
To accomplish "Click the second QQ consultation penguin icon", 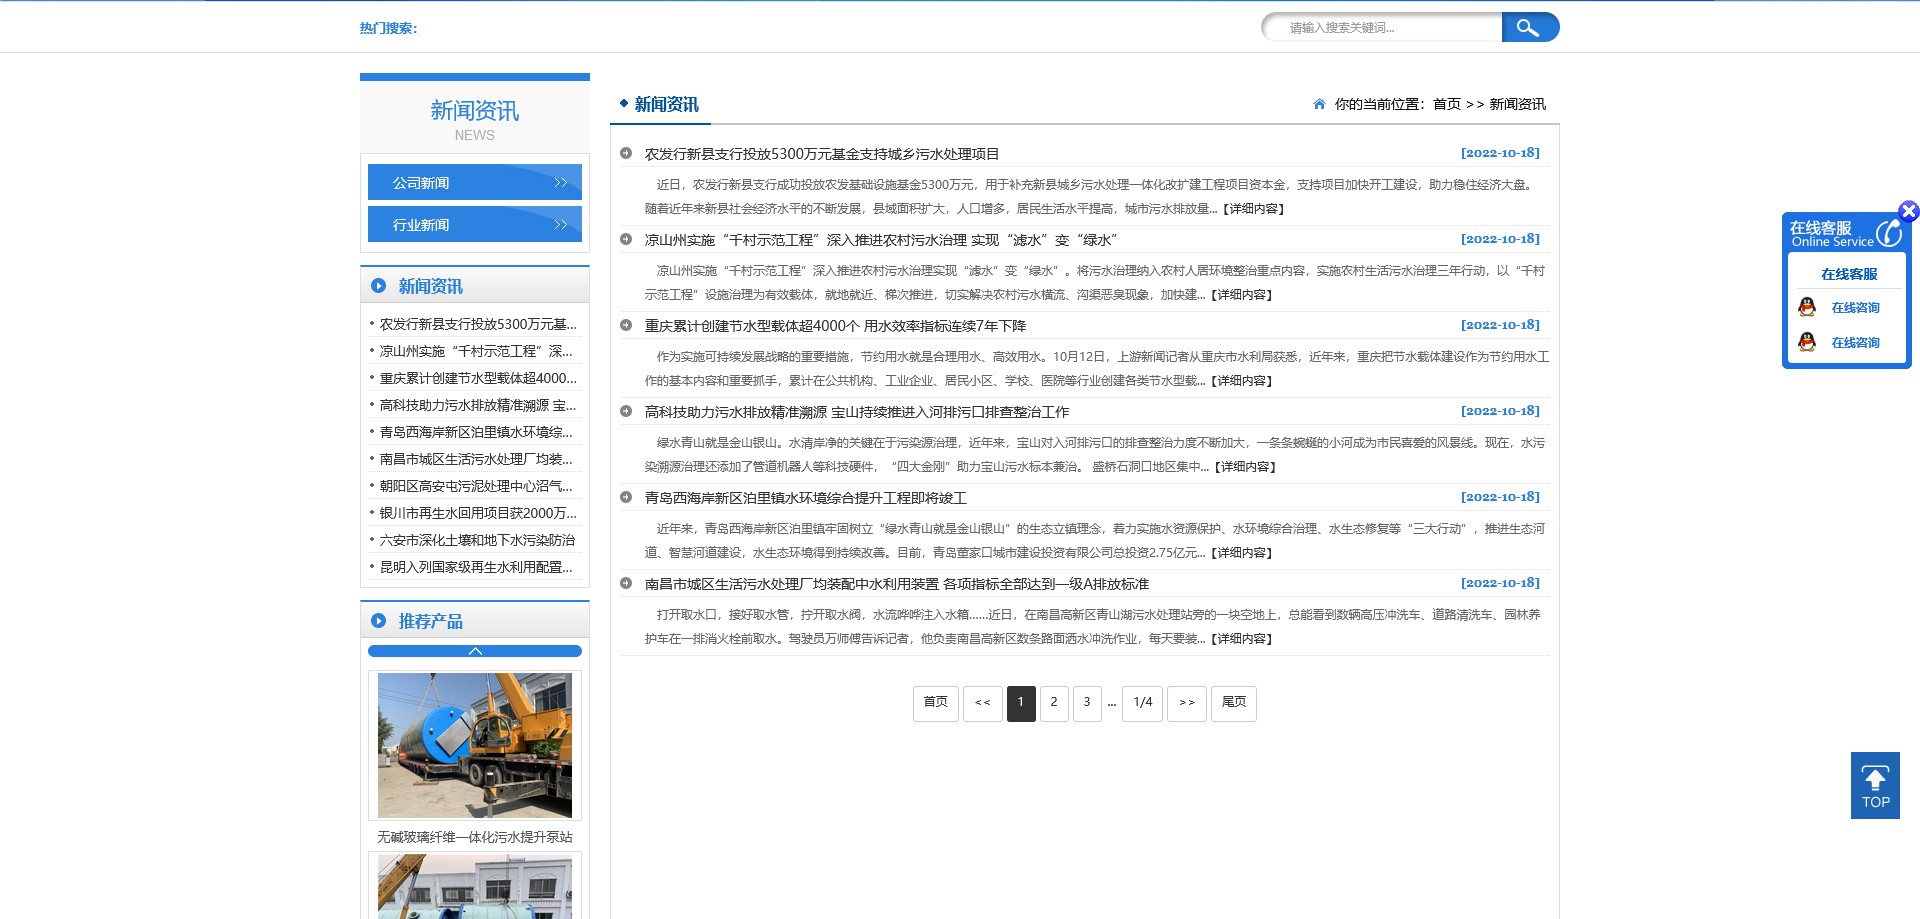I will click(1808, 342).
